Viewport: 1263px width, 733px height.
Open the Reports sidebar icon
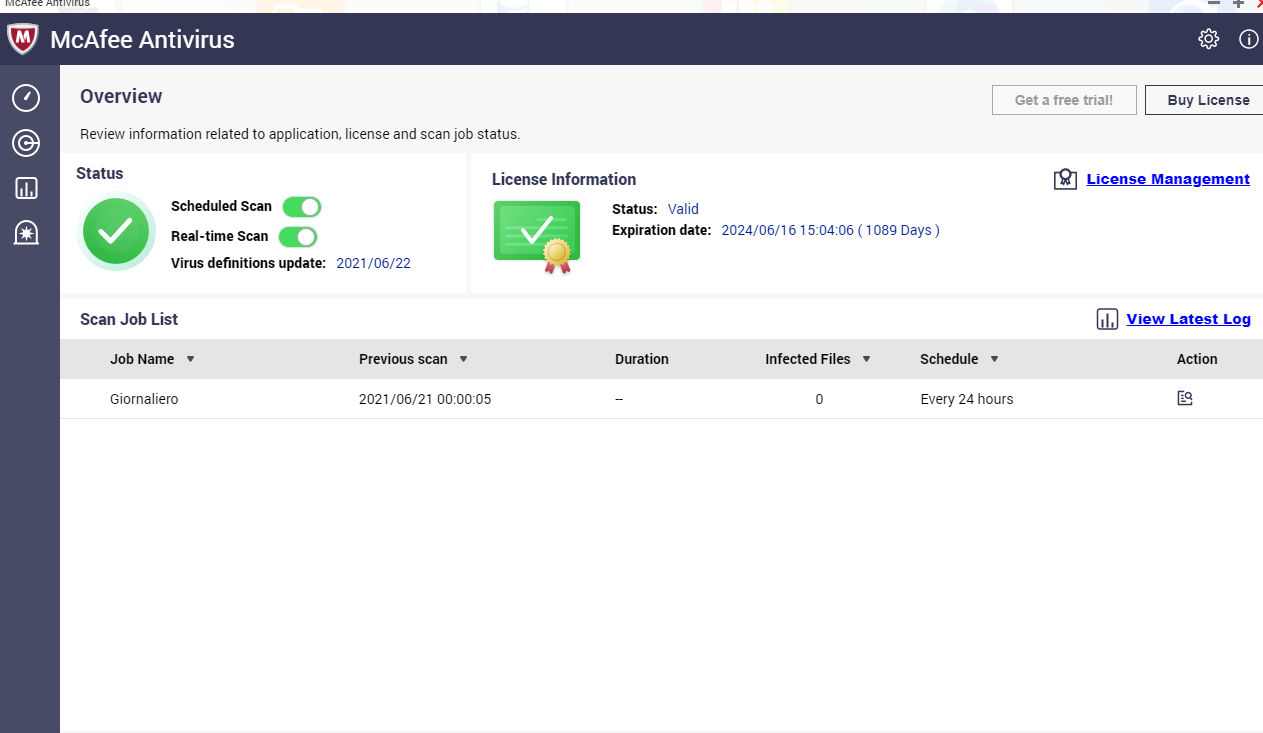point(26,188)
